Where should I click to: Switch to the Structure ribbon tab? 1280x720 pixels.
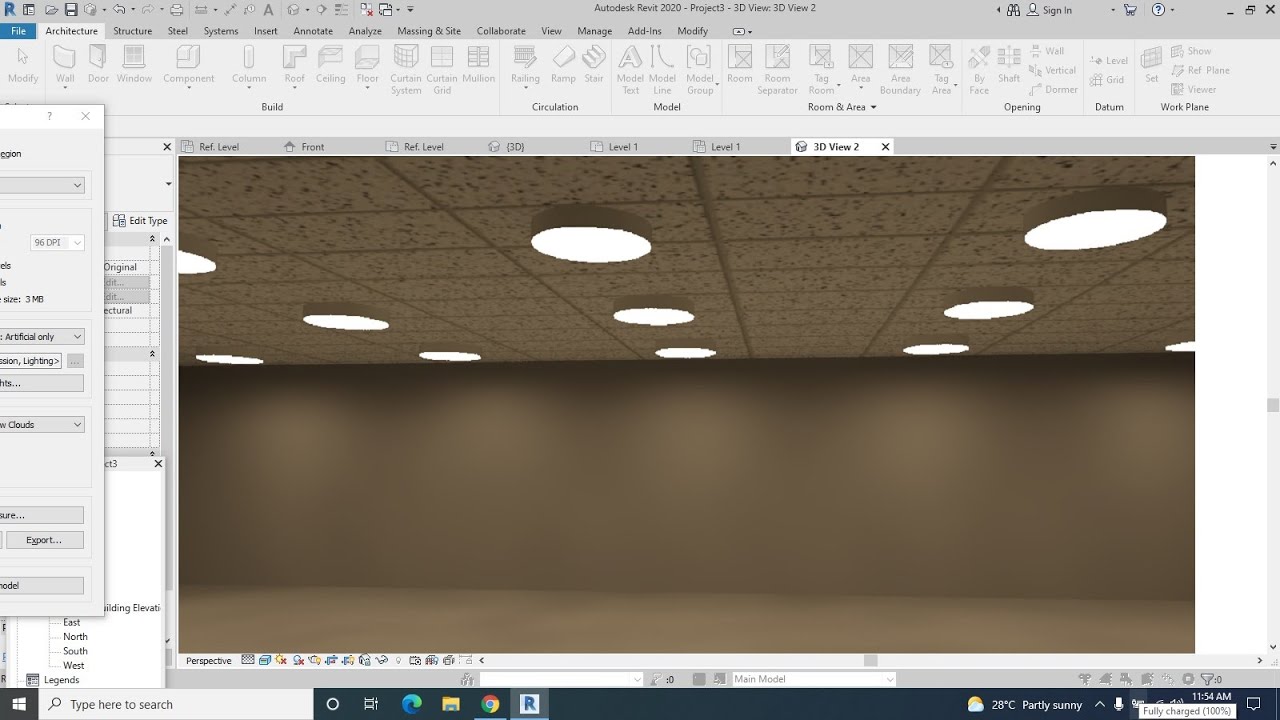(132, 31)
